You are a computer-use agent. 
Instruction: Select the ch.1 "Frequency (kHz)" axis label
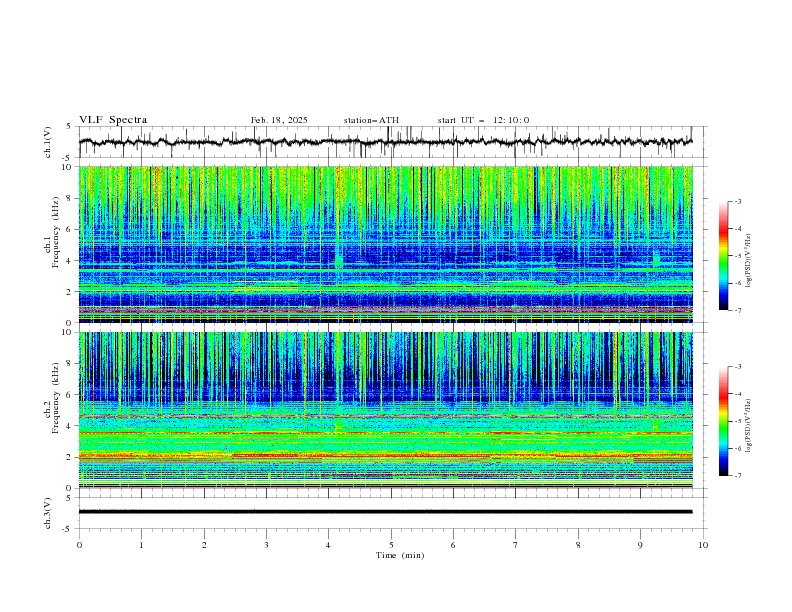pyautogui.click(x=56, y=233)
